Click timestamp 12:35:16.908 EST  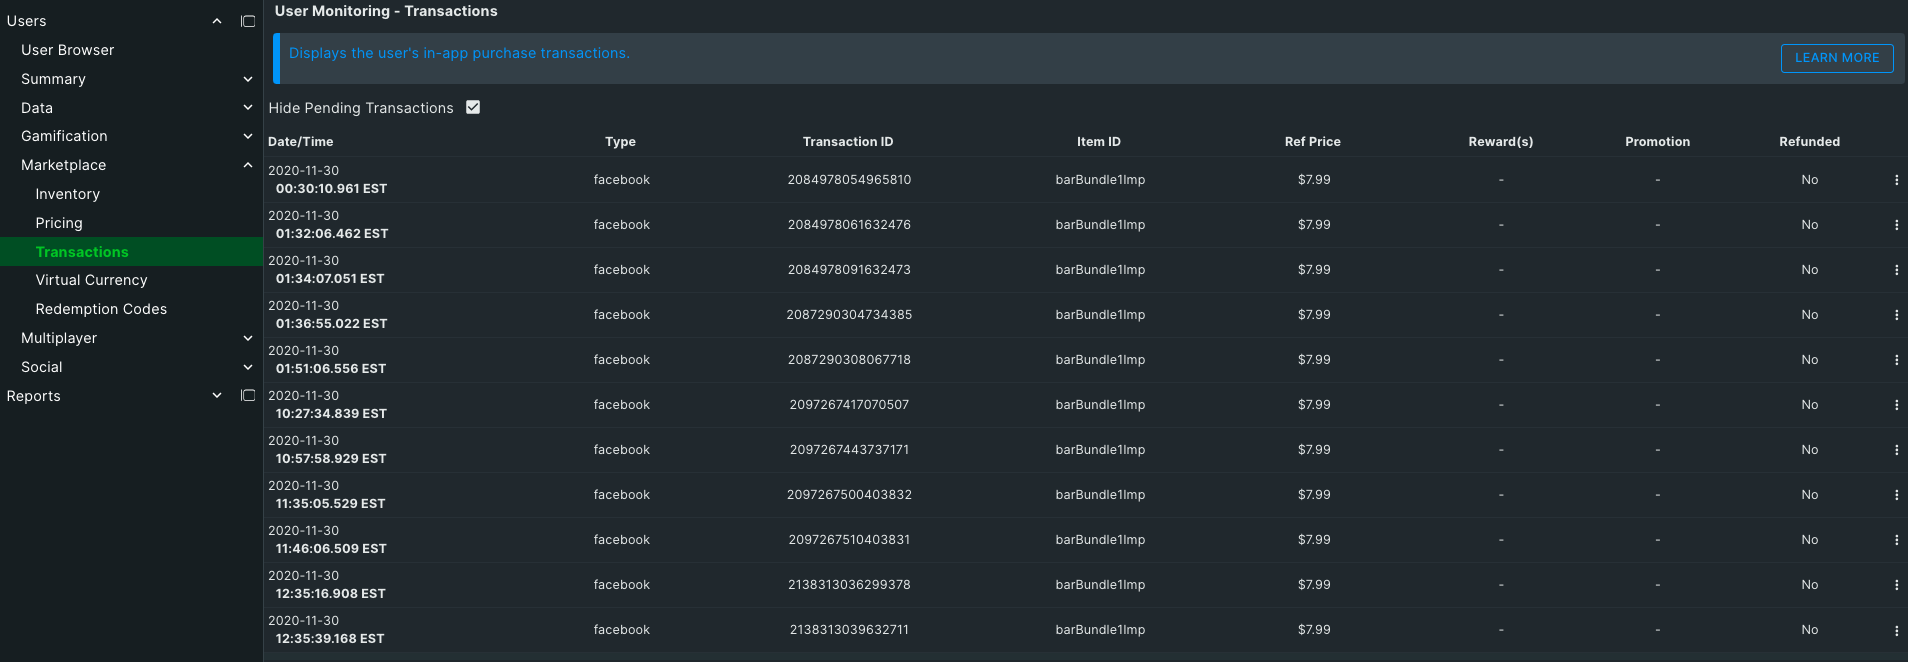(330, 594)
